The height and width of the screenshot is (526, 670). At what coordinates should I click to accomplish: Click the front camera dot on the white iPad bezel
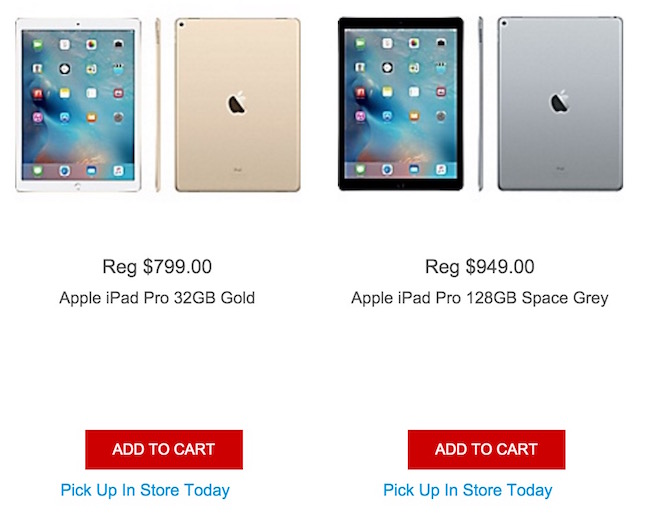tap(78, 24)
